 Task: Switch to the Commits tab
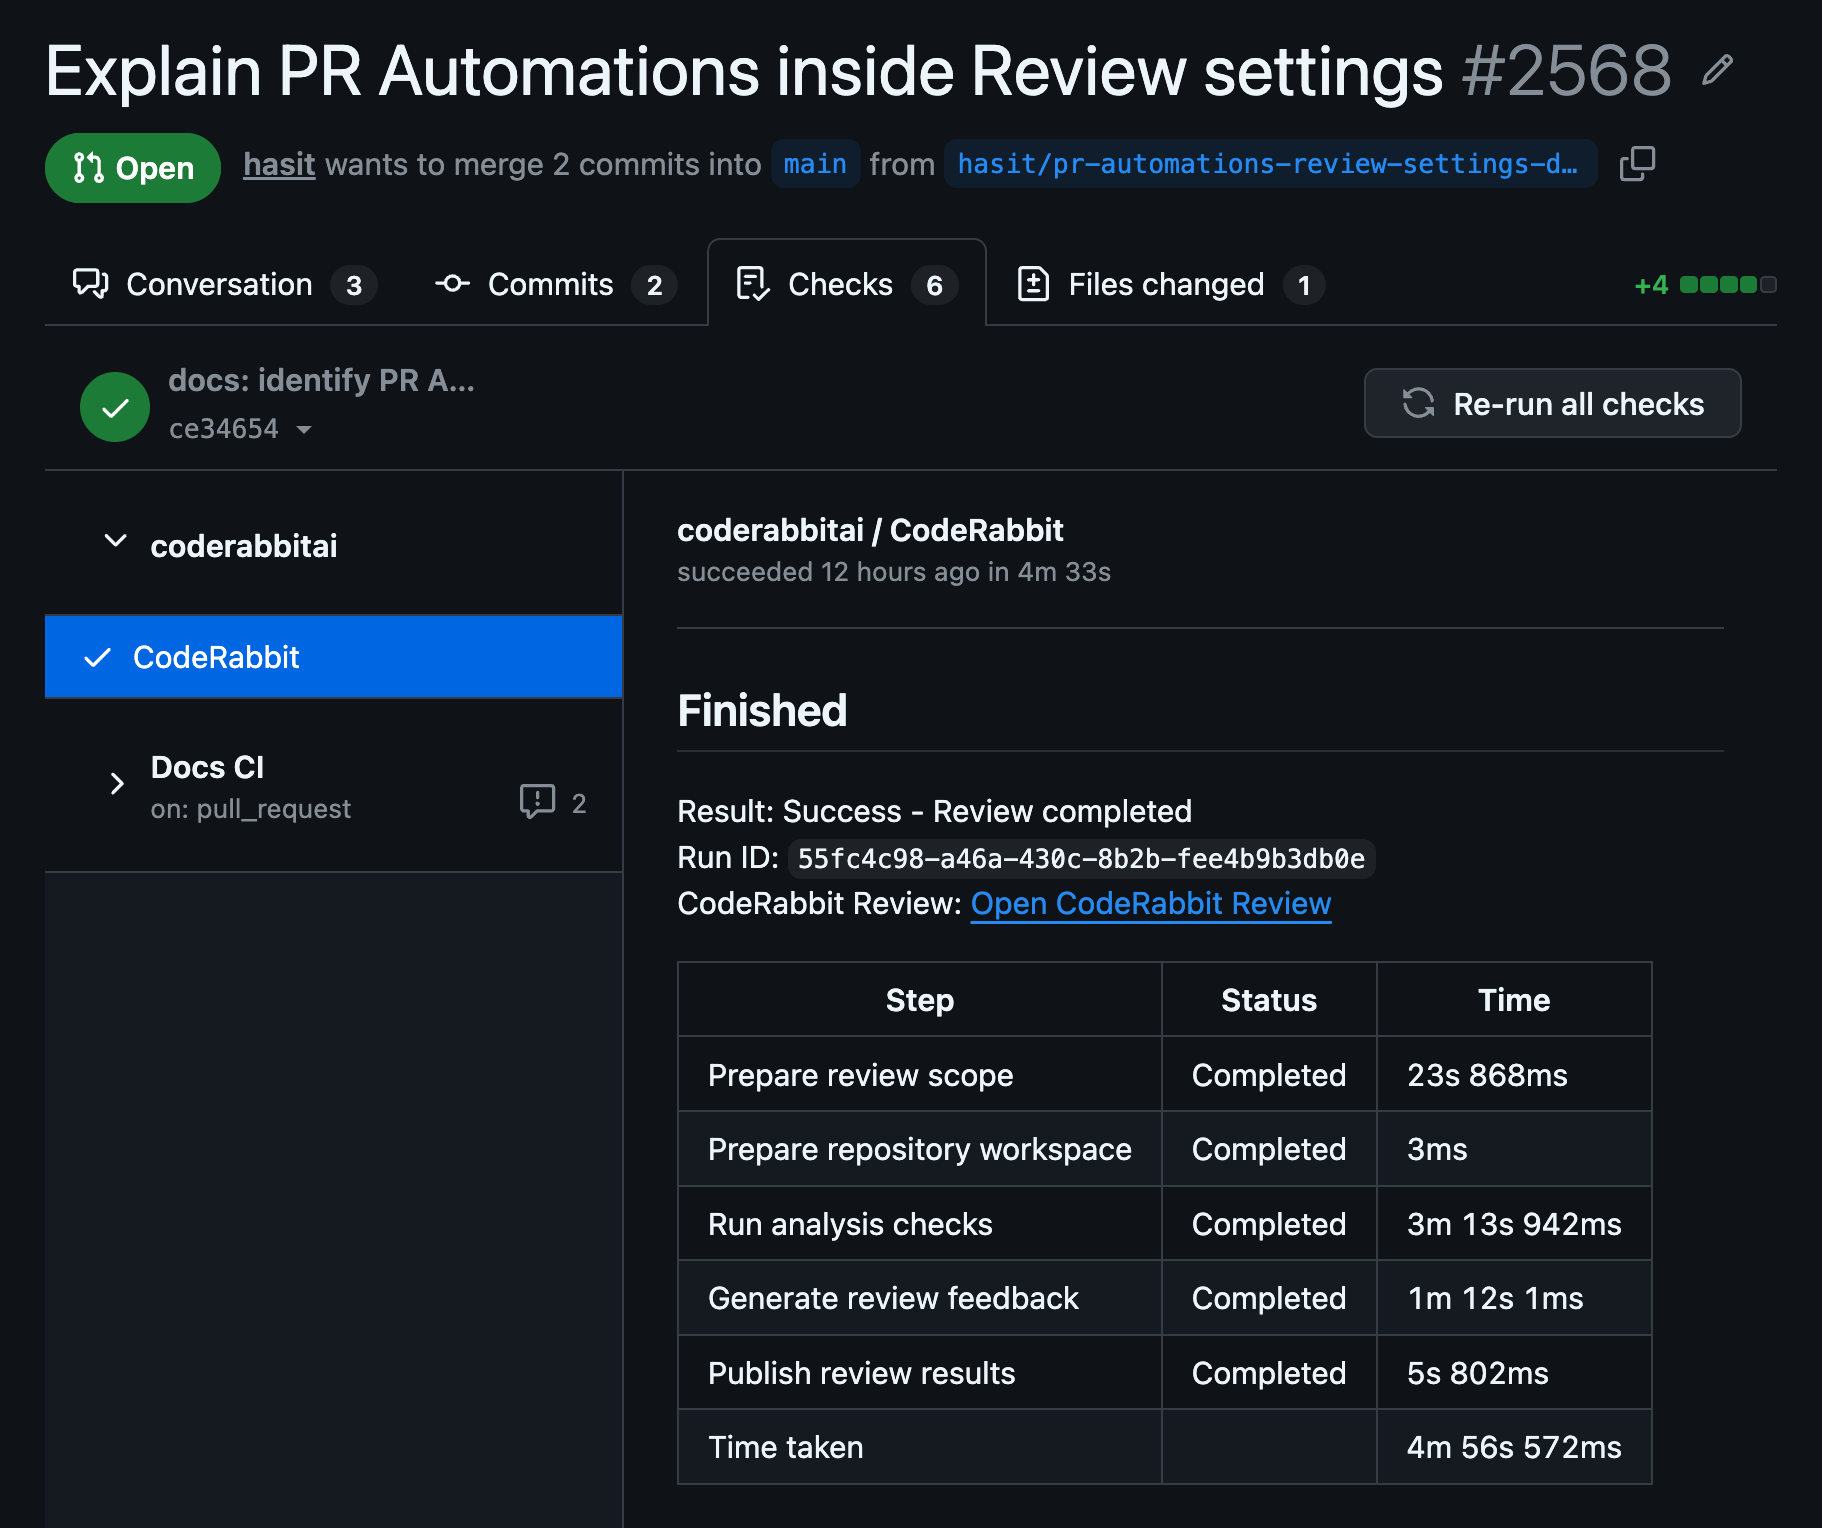tap(555, 284)
